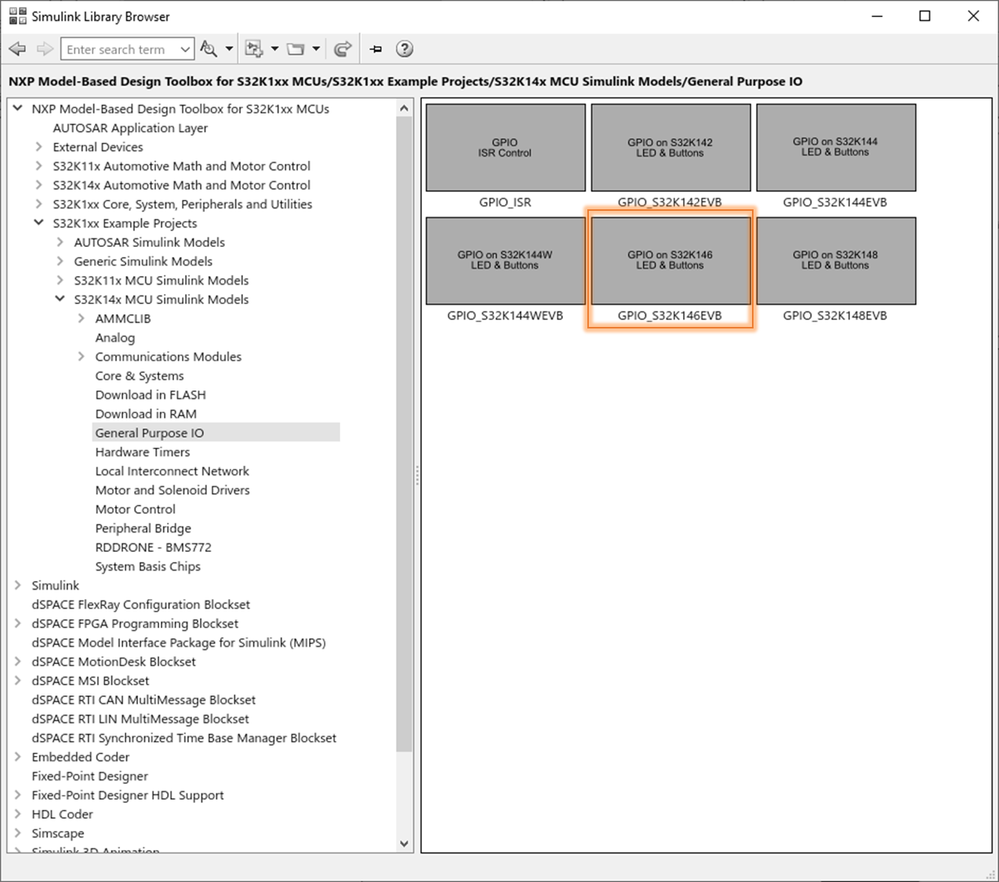Image resolution: width=999 pixels, height=882 pixels.
Task: Select Fixed-Point Designer
Action: coord(90,776)
